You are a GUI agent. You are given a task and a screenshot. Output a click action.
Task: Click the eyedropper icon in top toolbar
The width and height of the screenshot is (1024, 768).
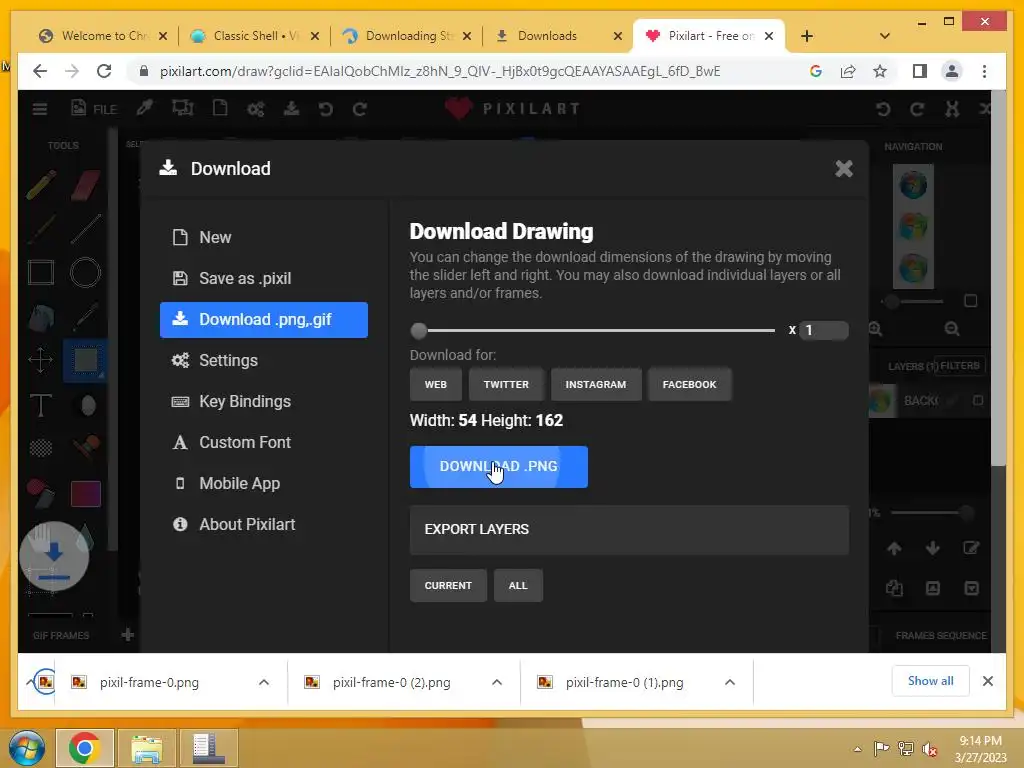coord(144,108)
